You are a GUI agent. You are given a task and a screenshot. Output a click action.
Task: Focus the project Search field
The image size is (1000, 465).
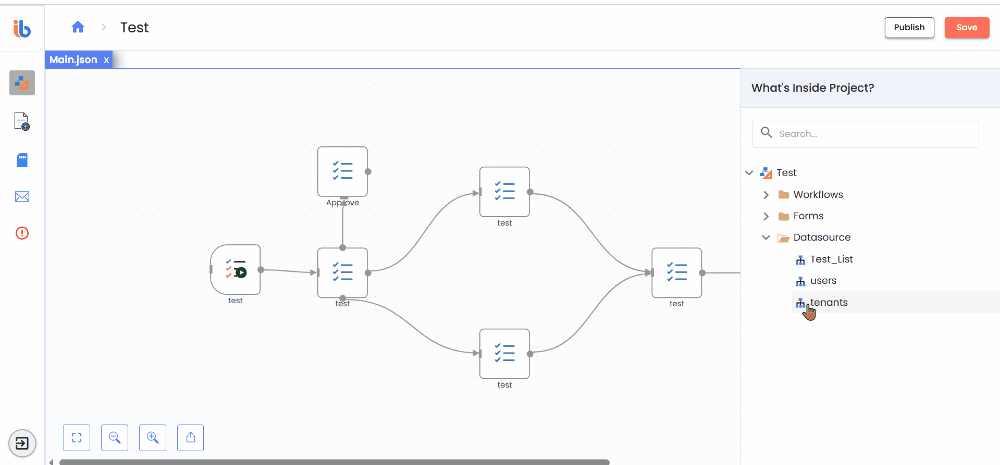coord(865,134)
